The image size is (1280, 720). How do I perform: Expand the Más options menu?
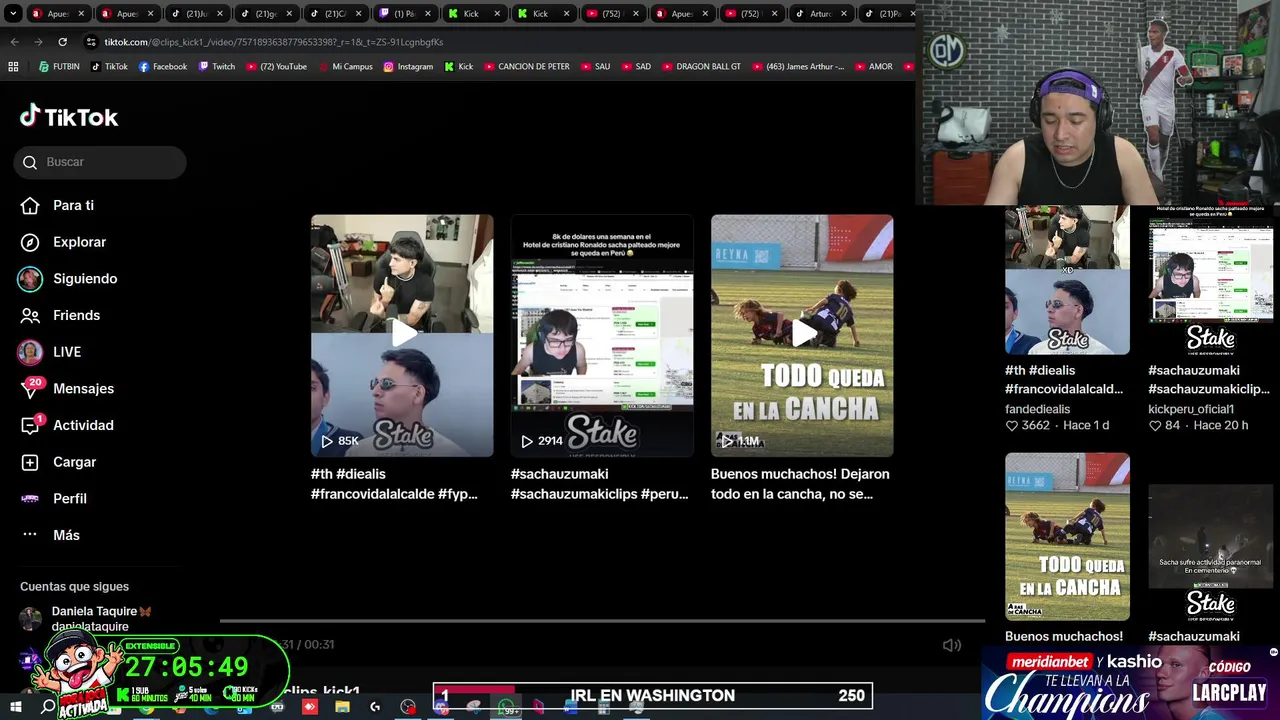(x=50, y=535)
